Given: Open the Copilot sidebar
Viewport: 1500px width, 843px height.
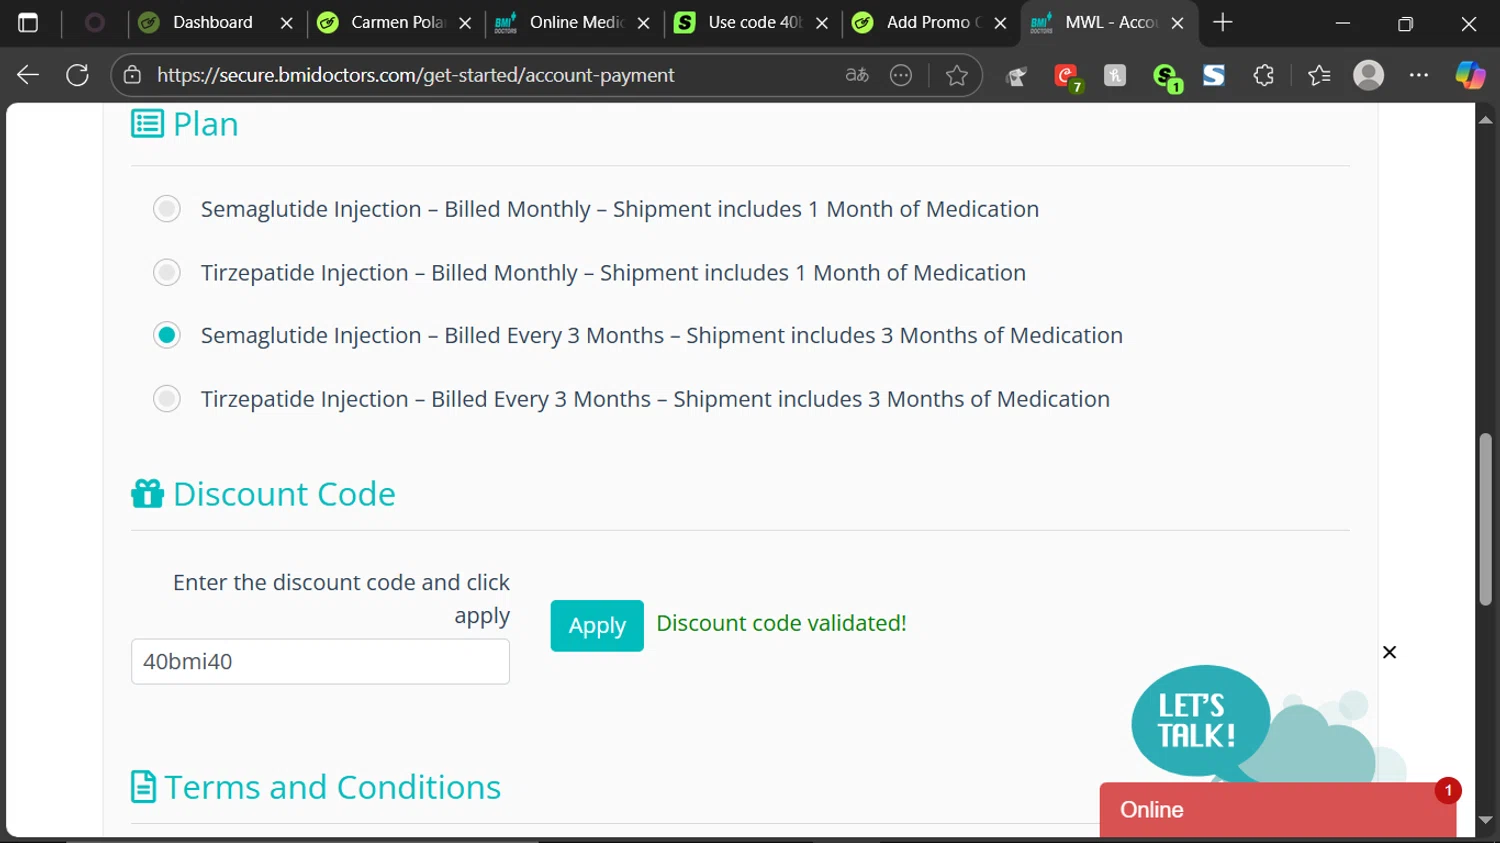Looking at the screenshot, I should point(1470,75).
